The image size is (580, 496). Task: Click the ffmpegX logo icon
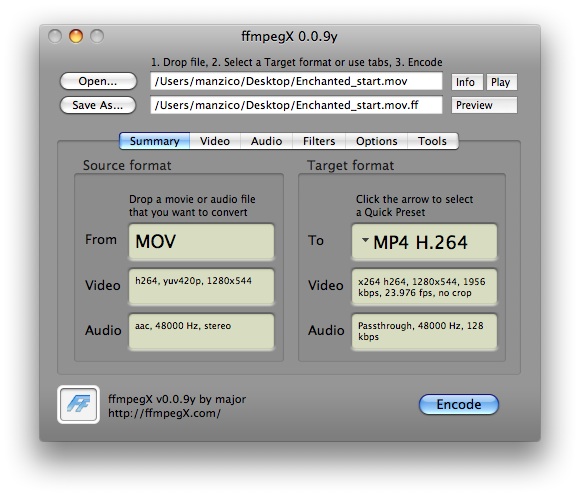tap(78, 404)
